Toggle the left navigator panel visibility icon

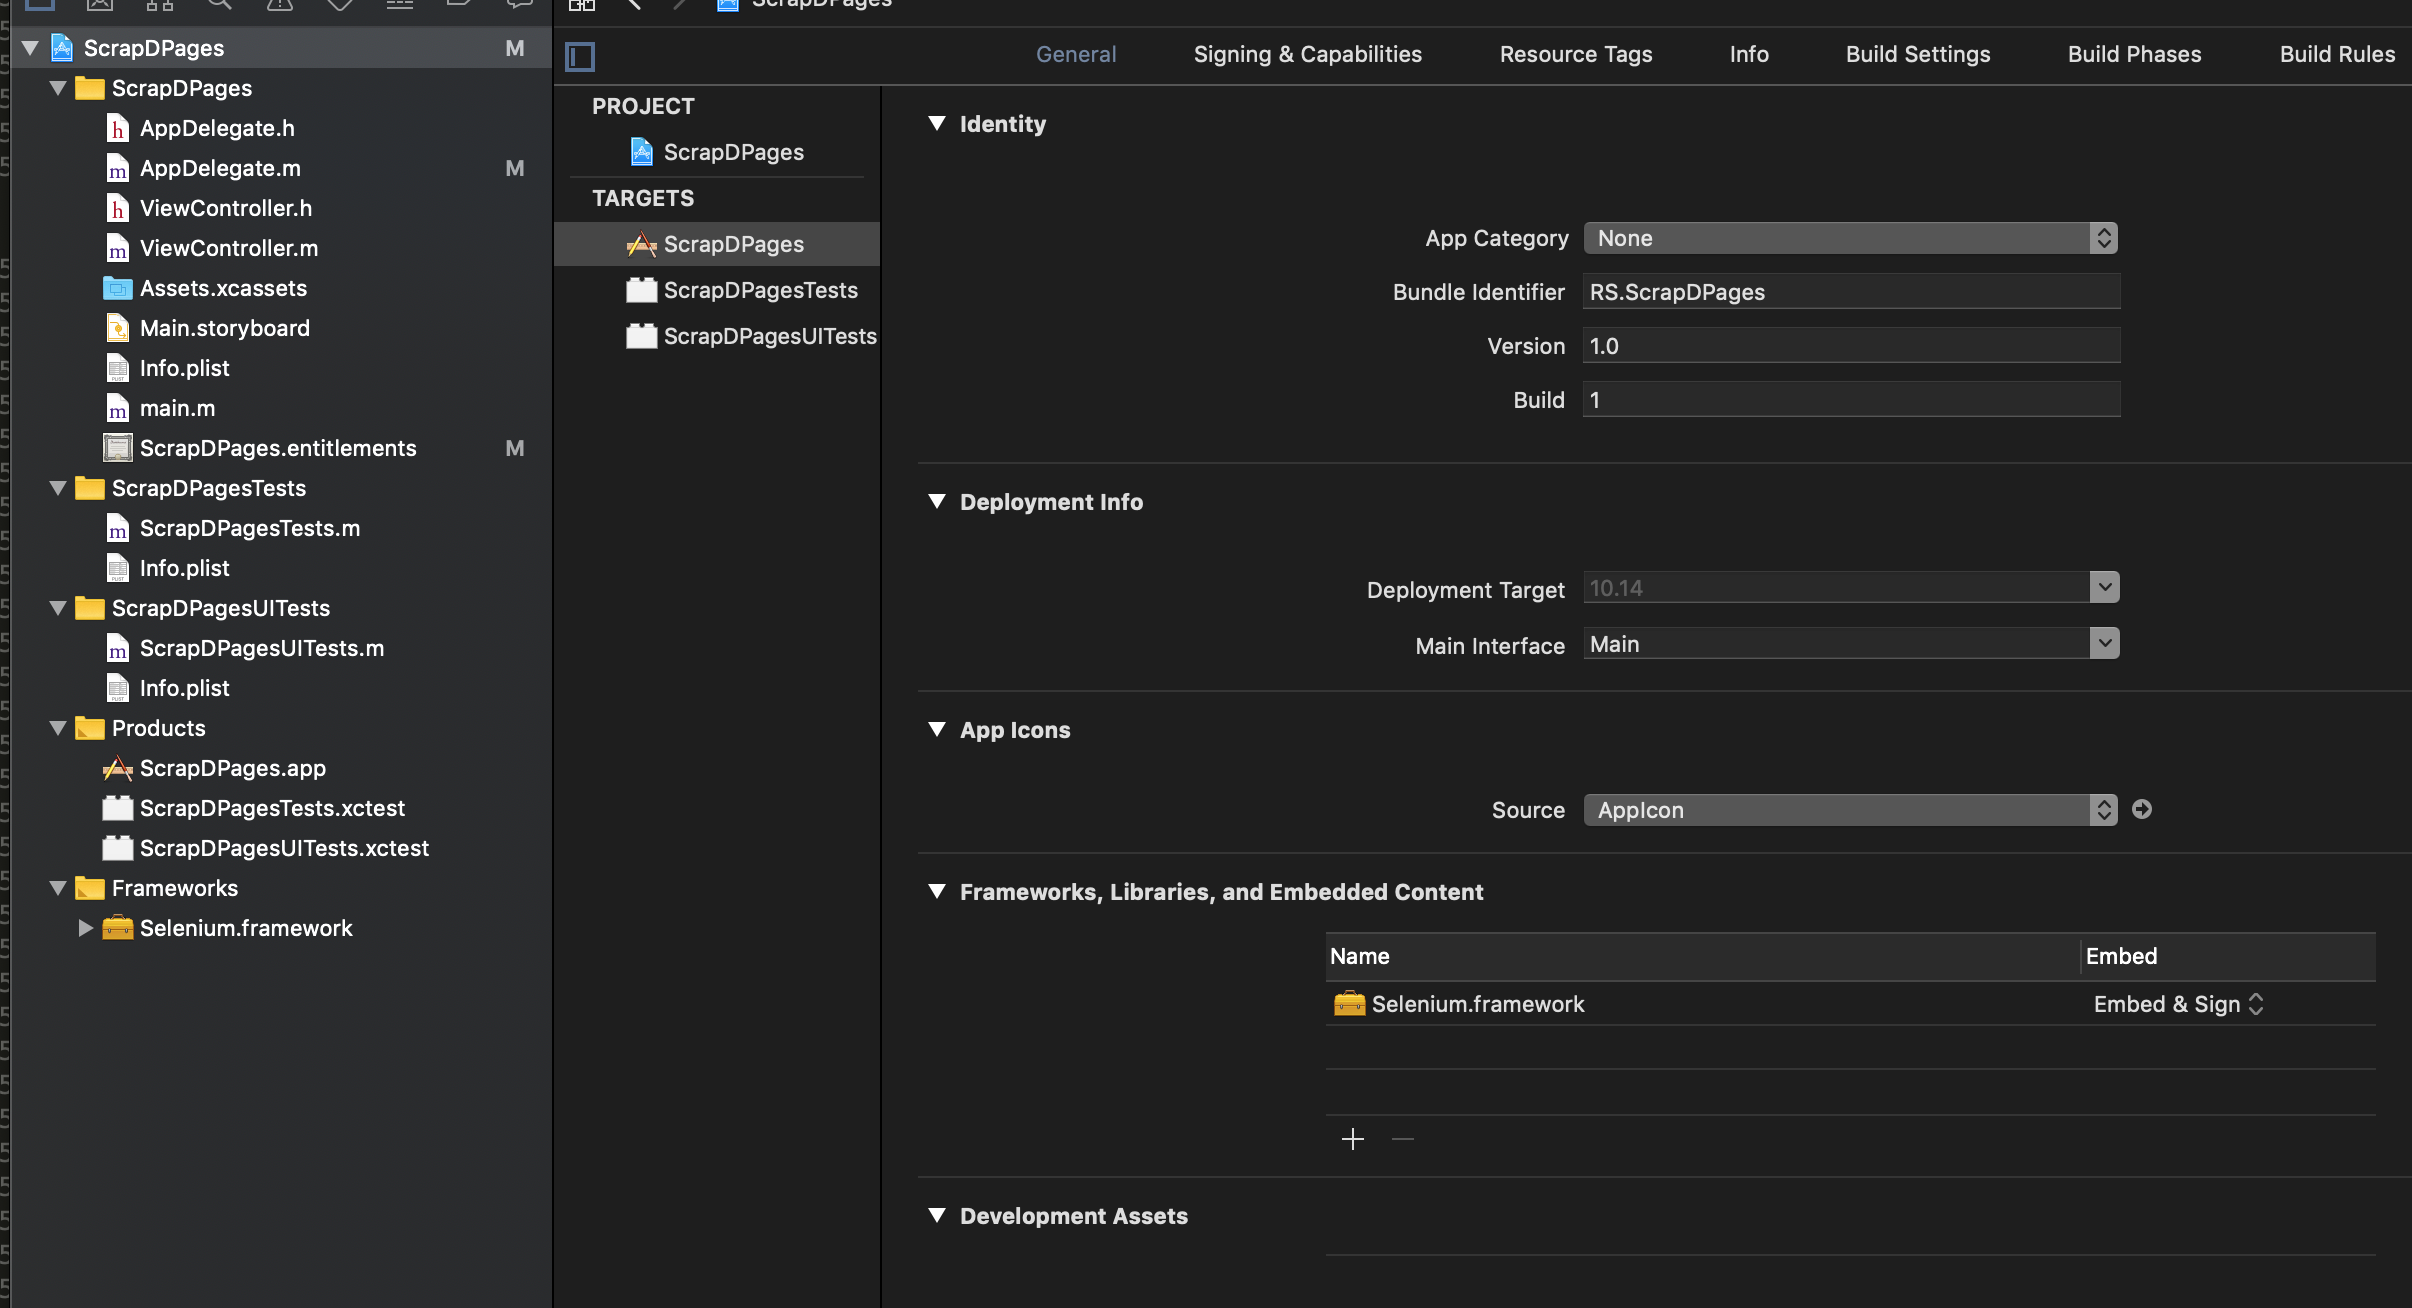(x=580, y=56)
